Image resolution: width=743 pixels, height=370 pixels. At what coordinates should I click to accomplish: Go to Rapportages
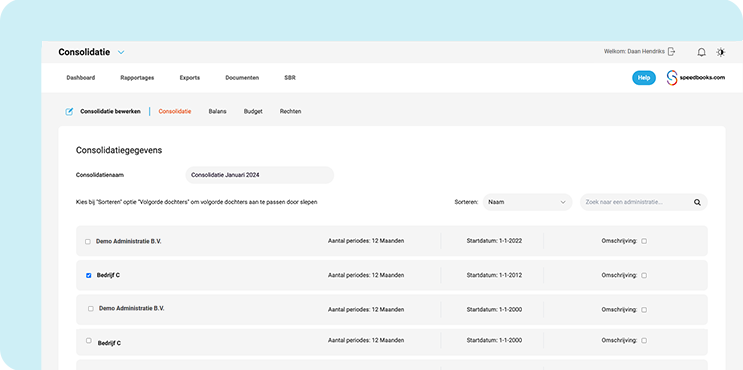137,78
